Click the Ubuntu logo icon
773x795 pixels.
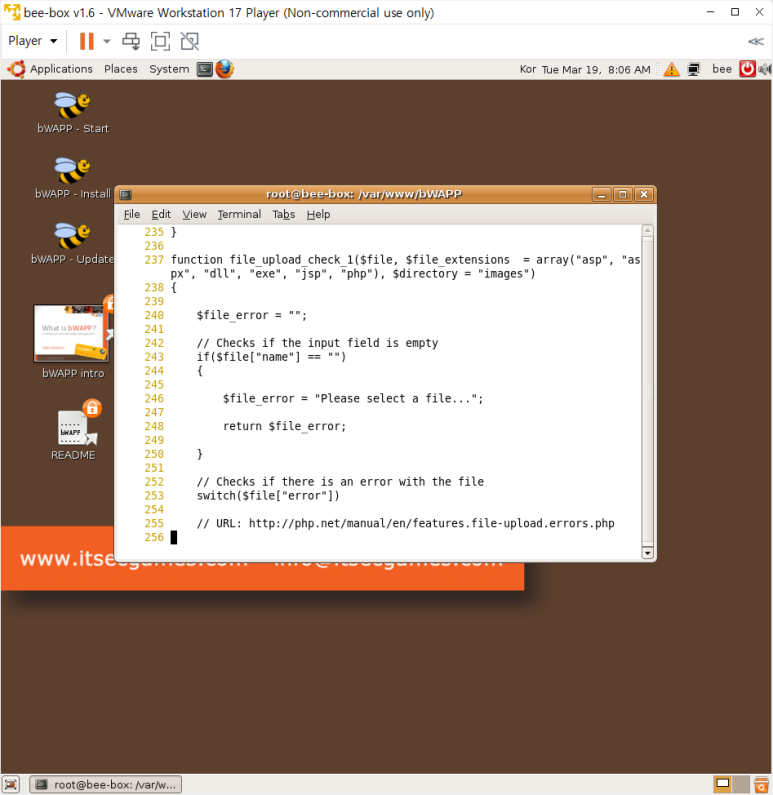[16, 69]
